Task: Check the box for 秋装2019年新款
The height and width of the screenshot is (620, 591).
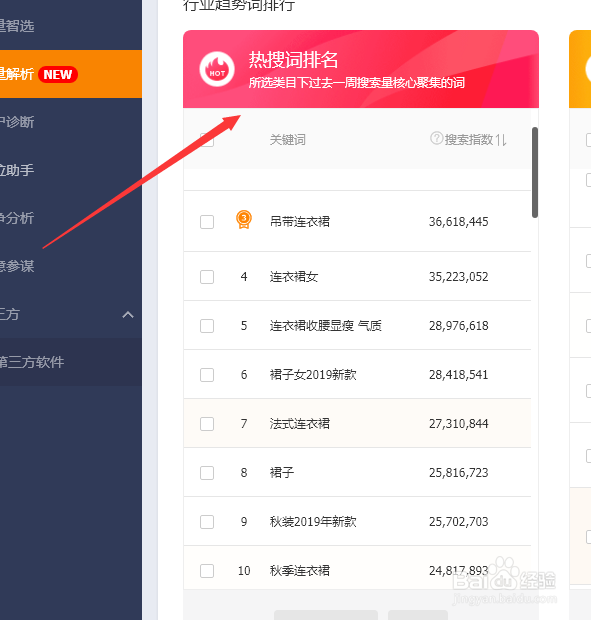Action: pyautogui.click(x=207, y=522)
